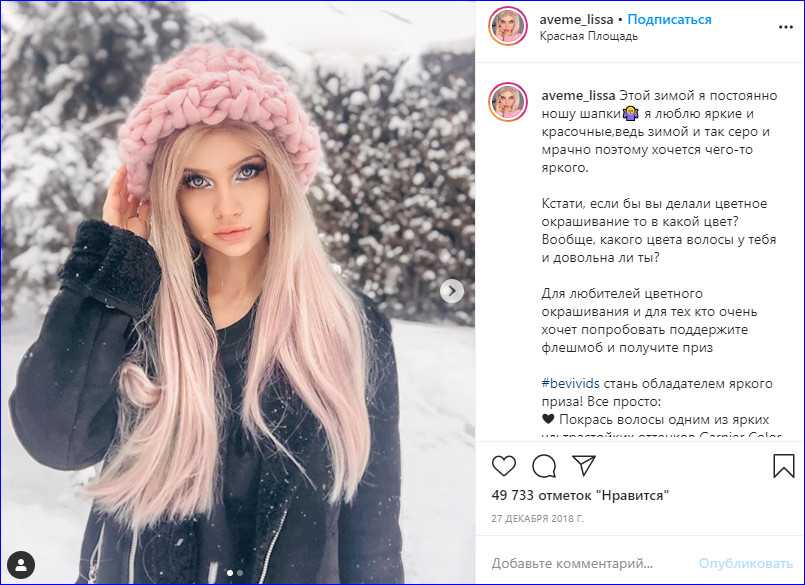
Task: View tagged people icon on photo
Action: tap(21, 565)
